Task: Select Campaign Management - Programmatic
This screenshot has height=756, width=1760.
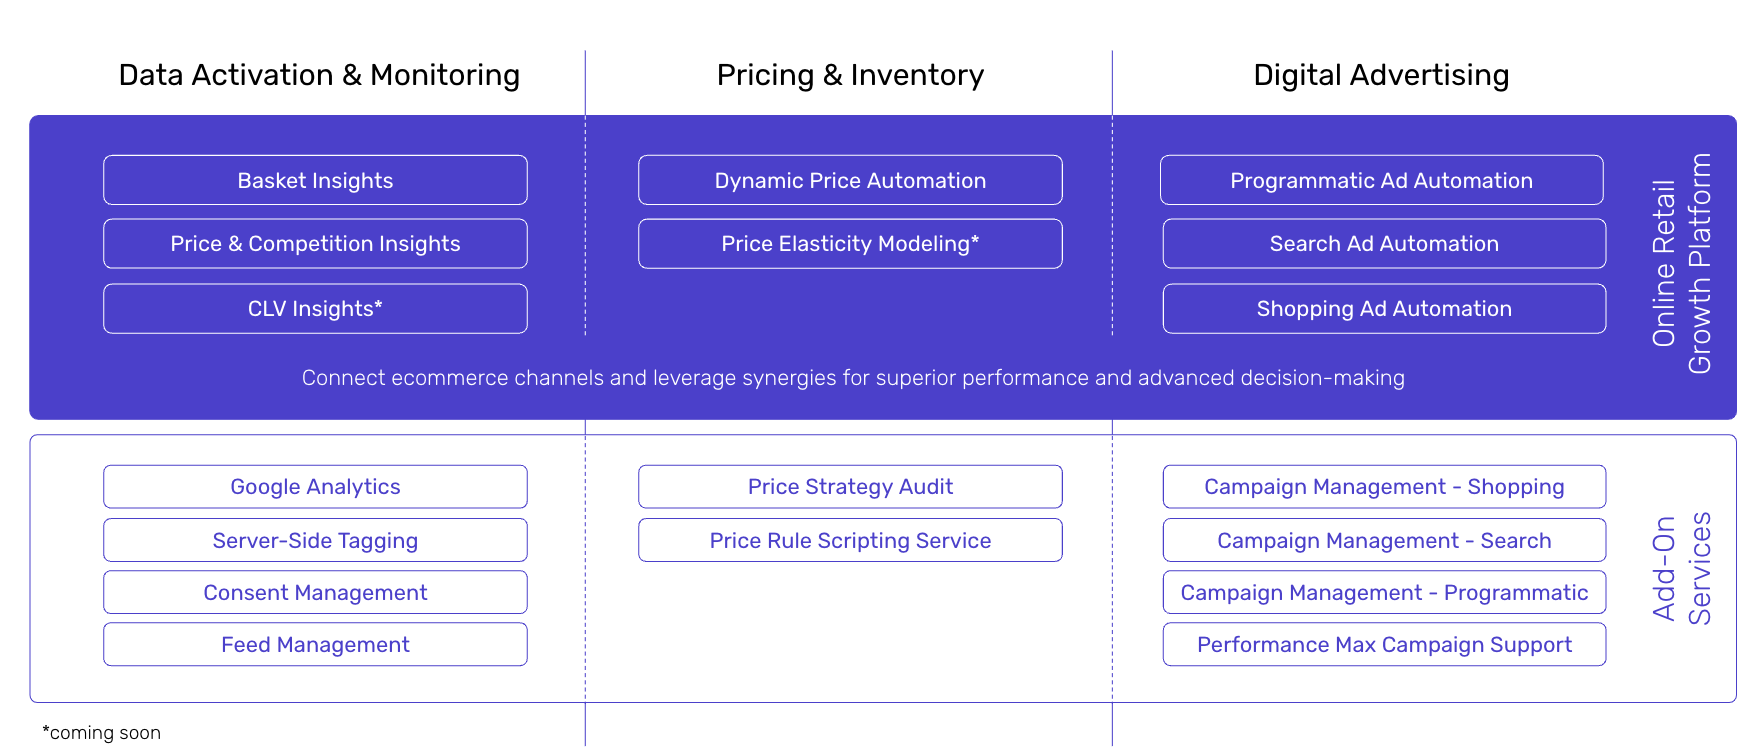Action: coord(1384,592)
